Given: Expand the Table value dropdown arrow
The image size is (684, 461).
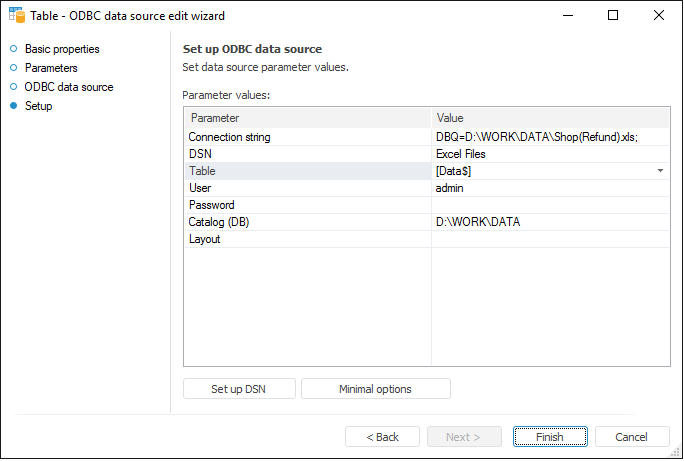Looking at the screenshot, I should [660, 171].
